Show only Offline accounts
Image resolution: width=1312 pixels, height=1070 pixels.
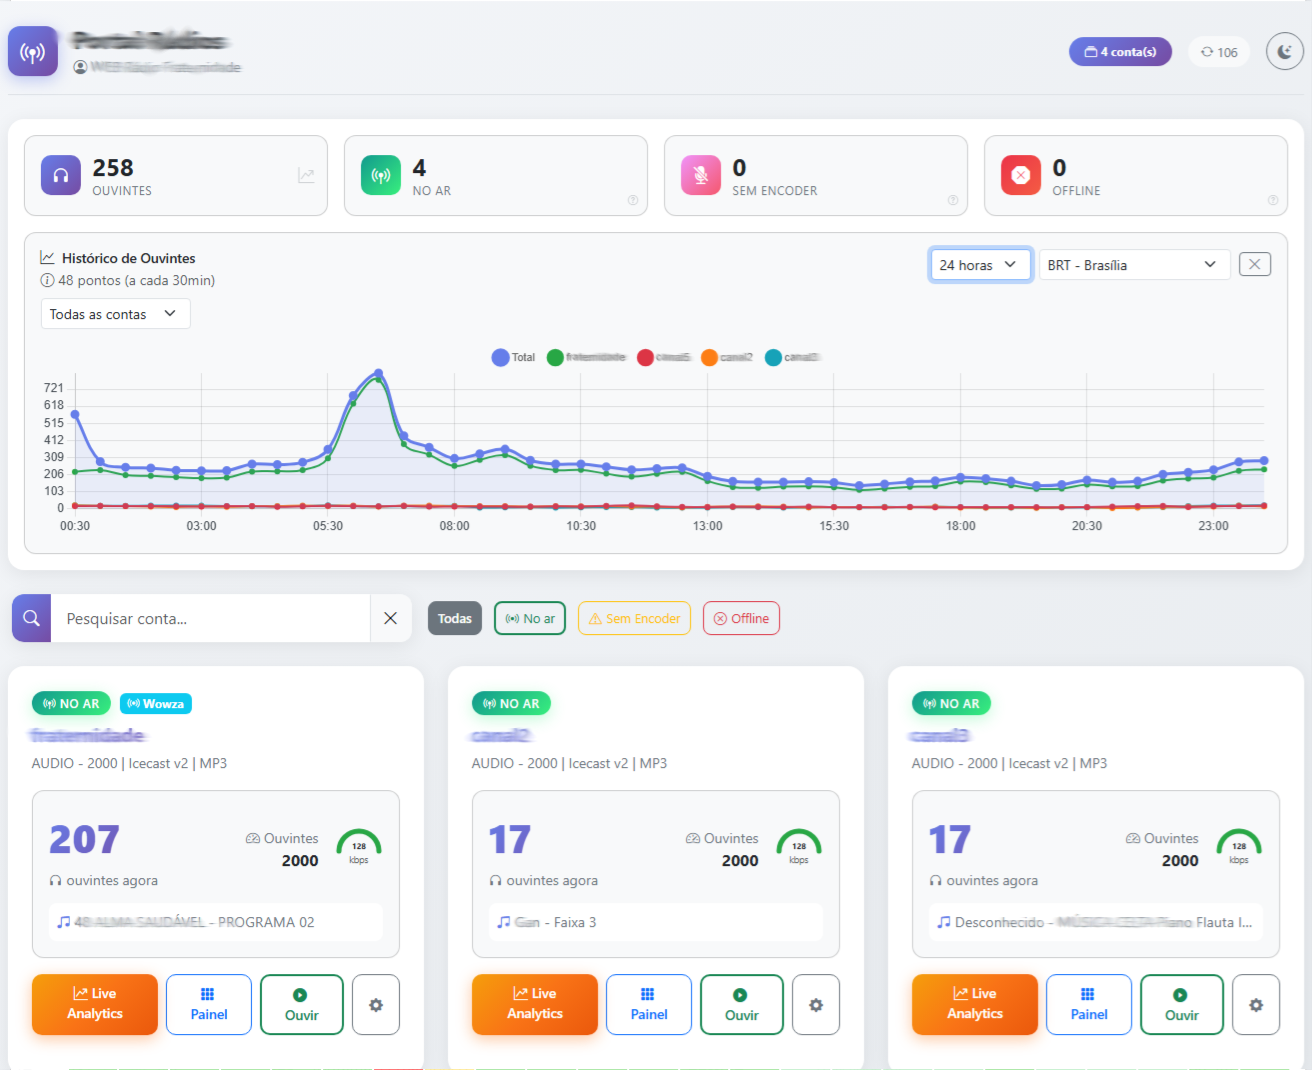741,618
